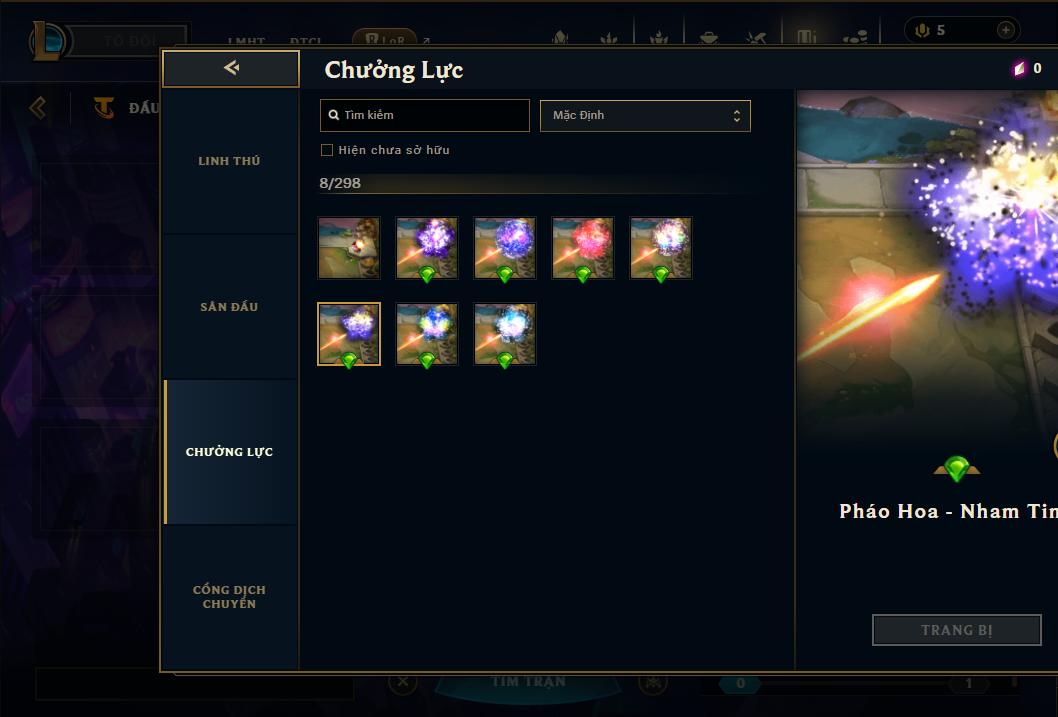The width and height of the screenshot is (1058, 717).
Task: Select the pastel rainbow fireworks boom thumbnail
Action: (x=661, y=248)
